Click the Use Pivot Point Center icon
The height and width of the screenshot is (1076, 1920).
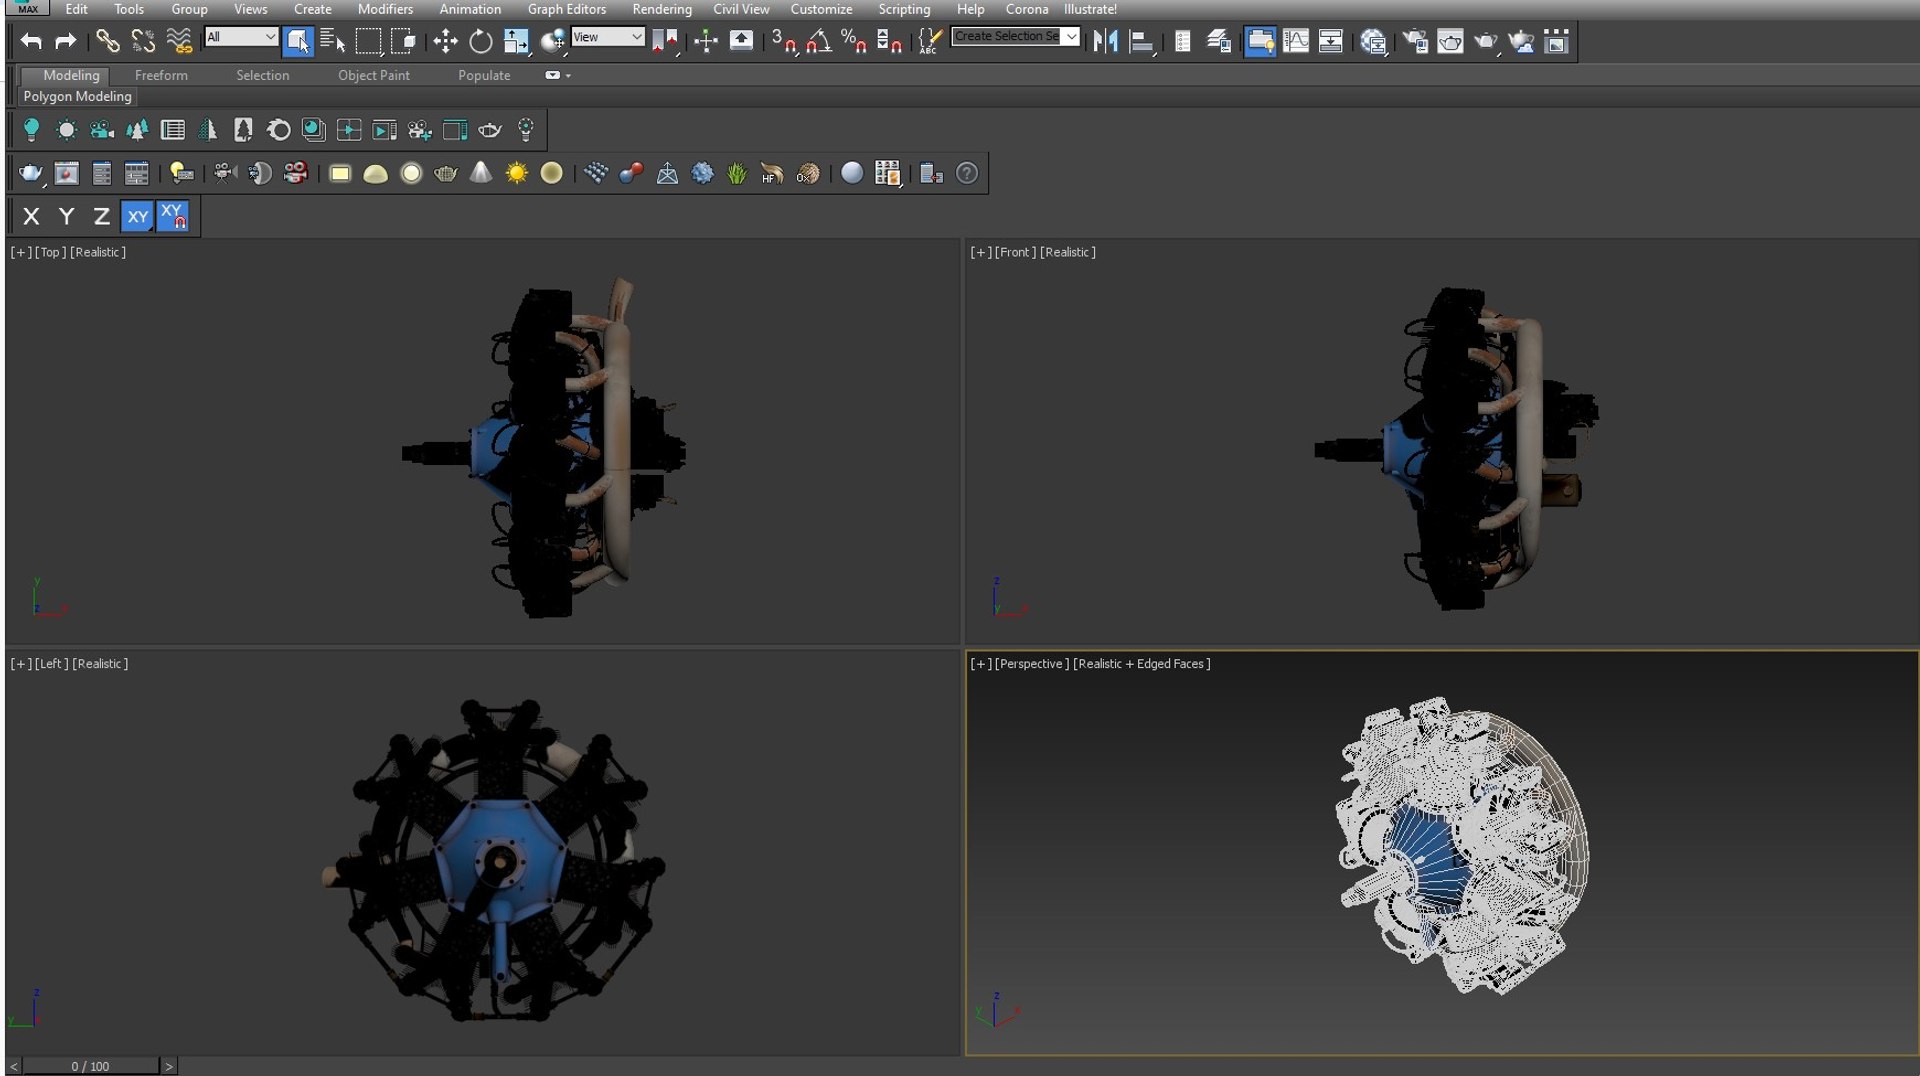pos(664,41)
